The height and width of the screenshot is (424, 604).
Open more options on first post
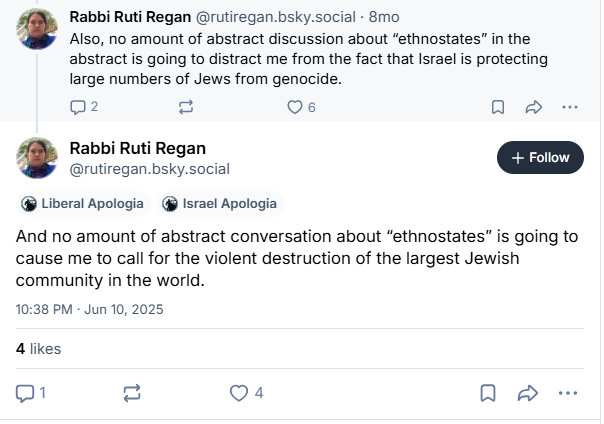click(570, 107)
